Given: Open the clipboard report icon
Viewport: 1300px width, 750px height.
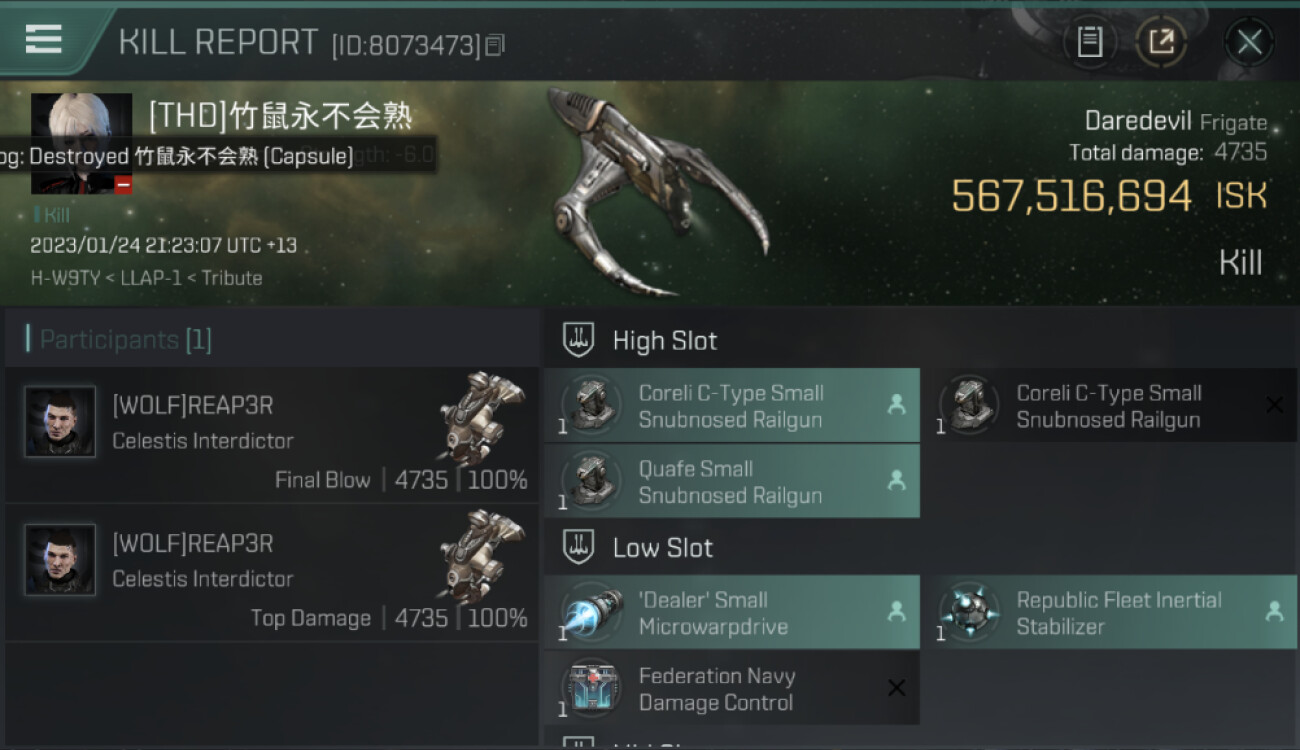Looking at the screenshot, I should [1089, 42].
